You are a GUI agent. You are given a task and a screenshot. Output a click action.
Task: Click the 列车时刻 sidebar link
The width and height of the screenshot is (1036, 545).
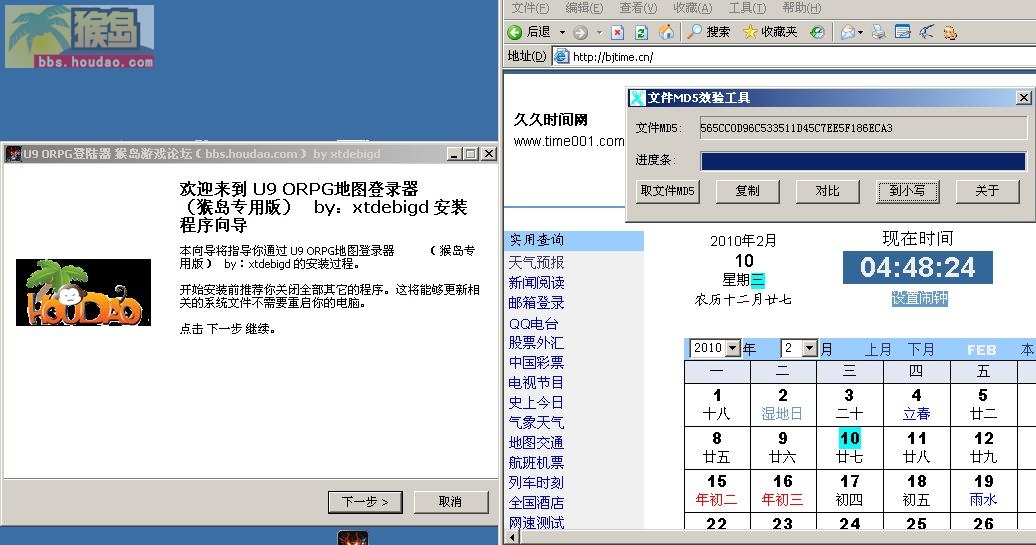tap(536, 483)
